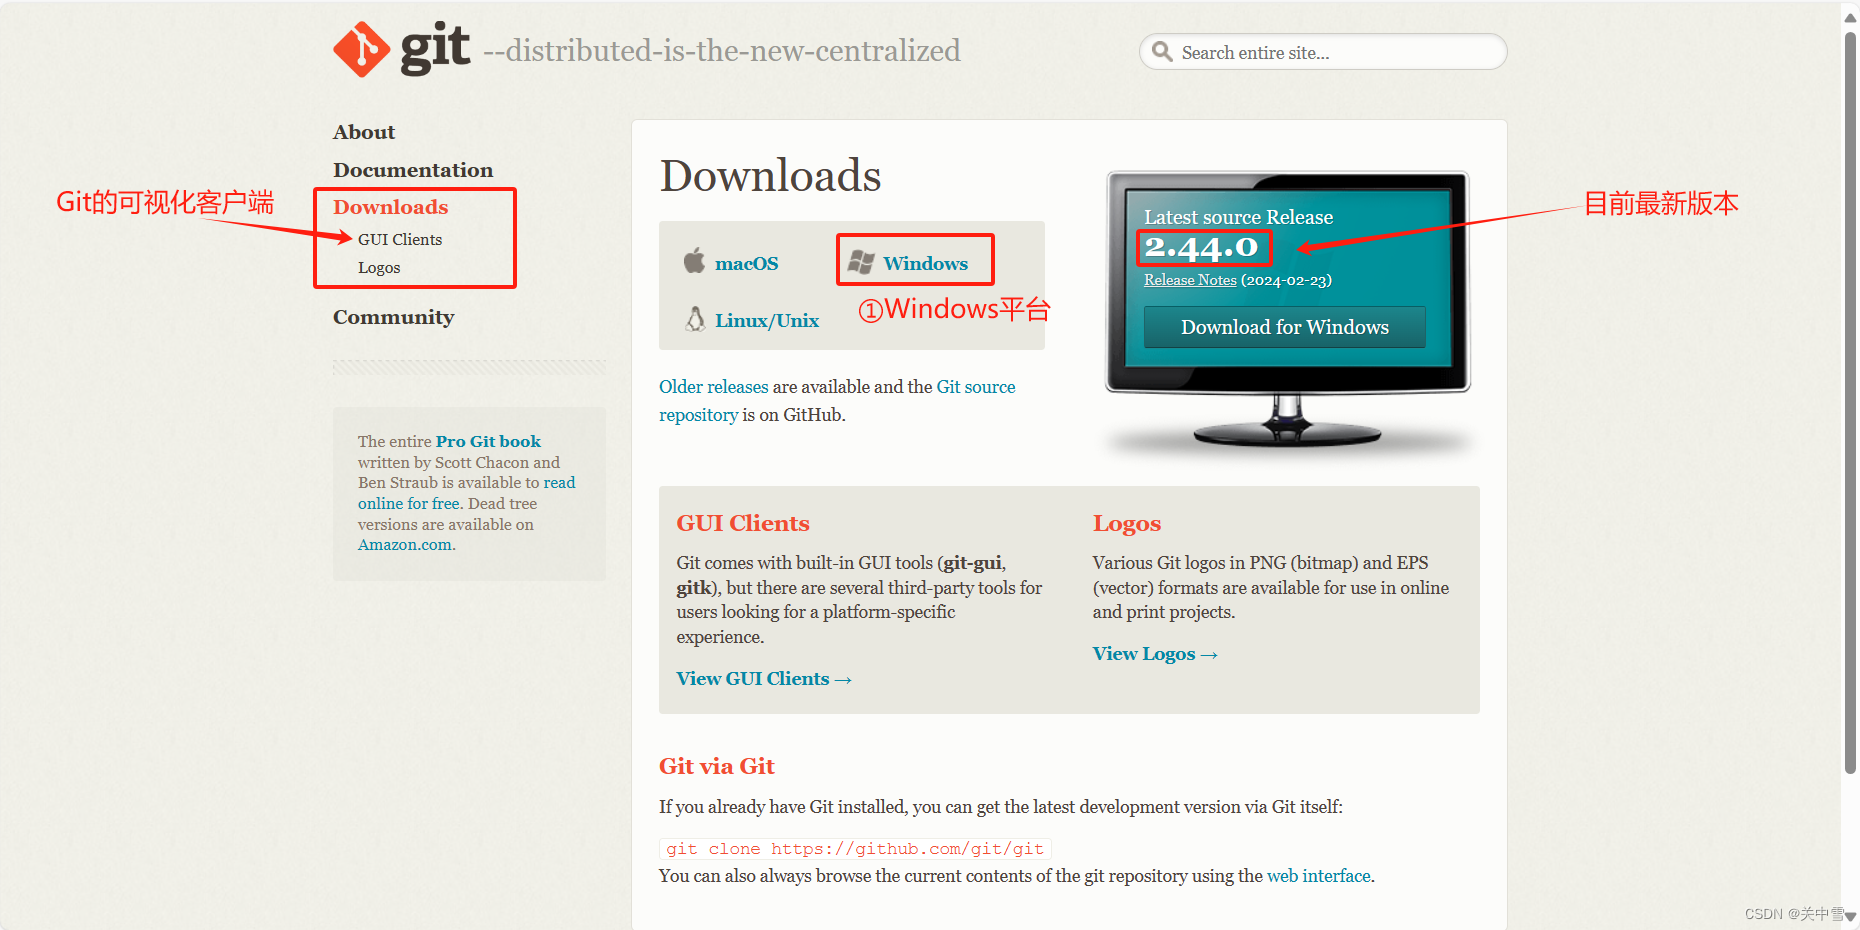Click the '--distributed-is-the-new-centralized' tagline
The width and height of the screenshot is (1860, 930).
click(x=721, y=50)
